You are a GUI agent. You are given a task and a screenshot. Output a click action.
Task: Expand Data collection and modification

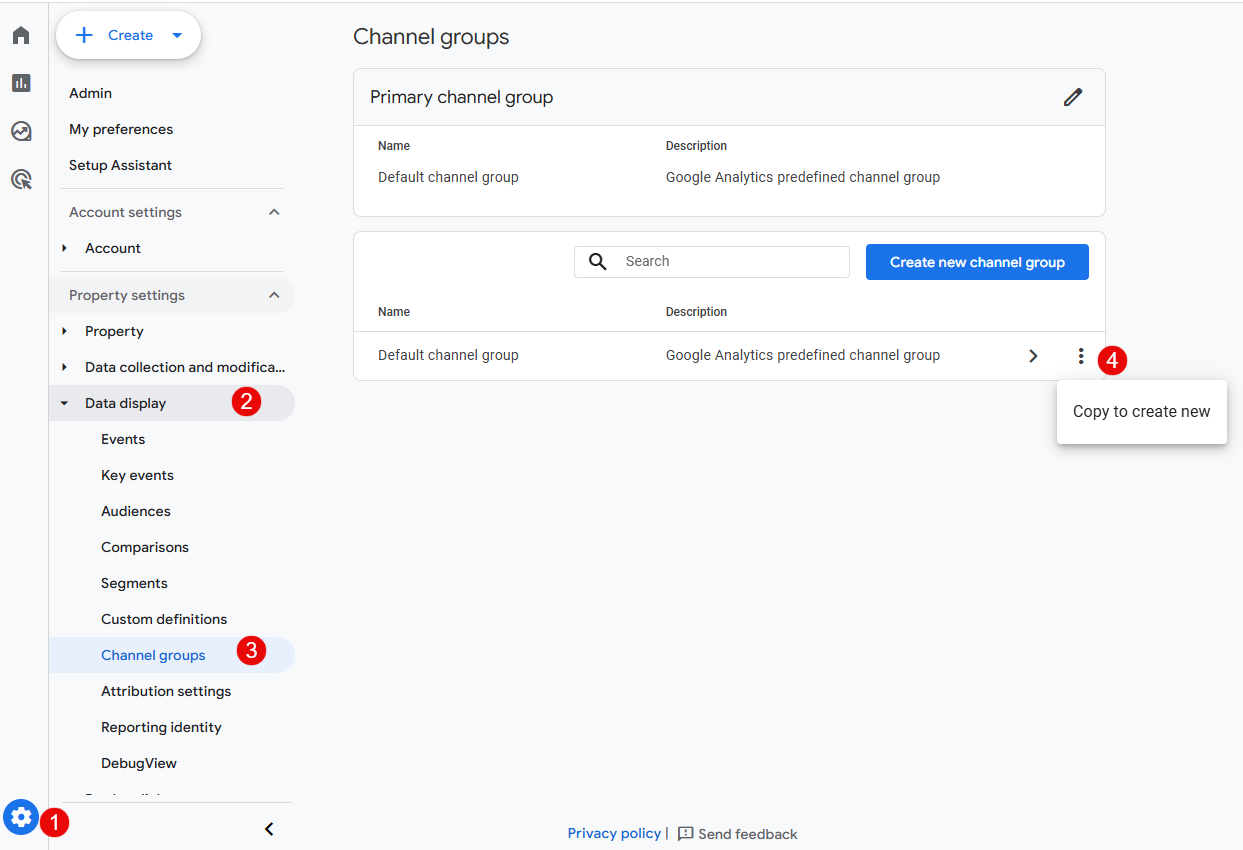click(x=65, y=367)
